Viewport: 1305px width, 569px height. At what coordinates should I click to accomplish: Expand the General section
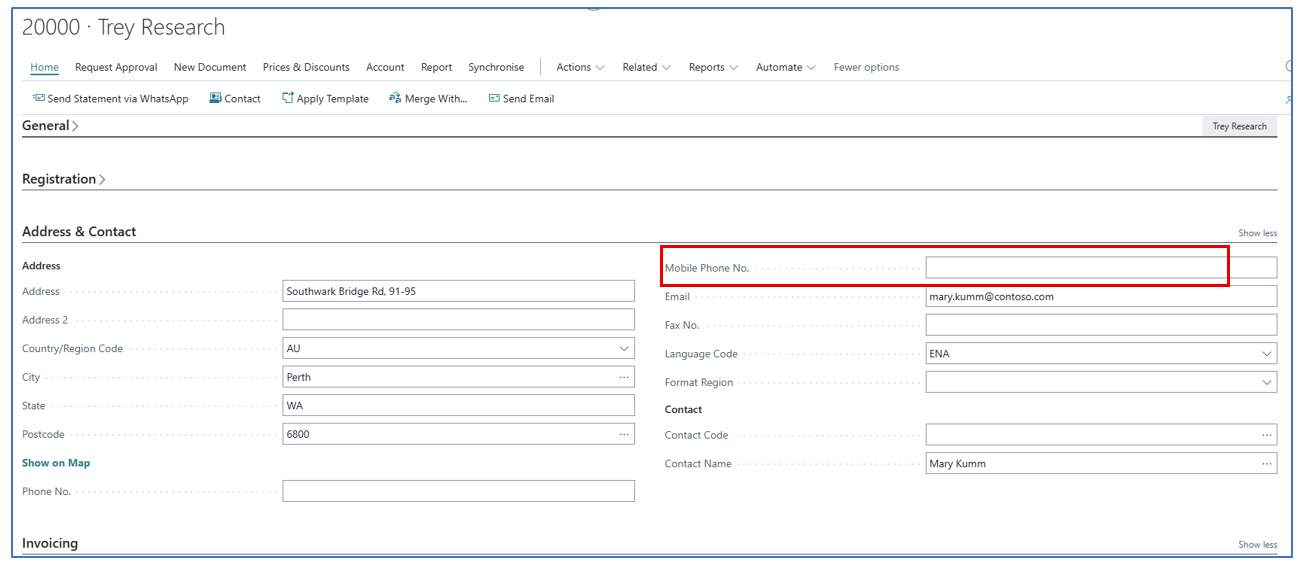(x=49, y=126)
